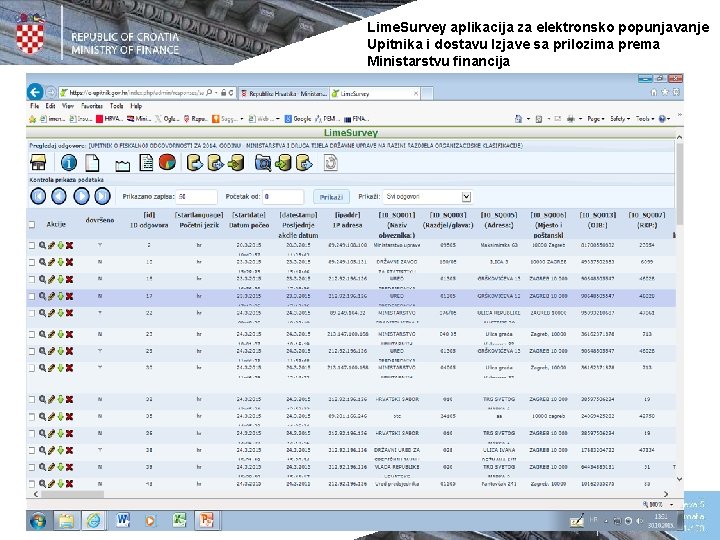Image resolution: width=720 pixels, height=540 pixels.
Task: Download files of Ministarstvo uprave response
Action: (x=60, y=246)
